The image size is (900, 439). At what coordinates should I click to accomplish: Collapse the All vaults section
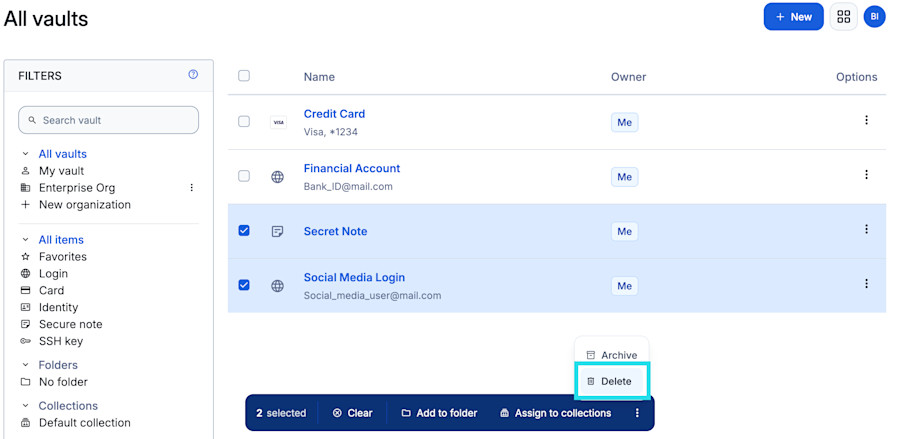pos(25,154)
